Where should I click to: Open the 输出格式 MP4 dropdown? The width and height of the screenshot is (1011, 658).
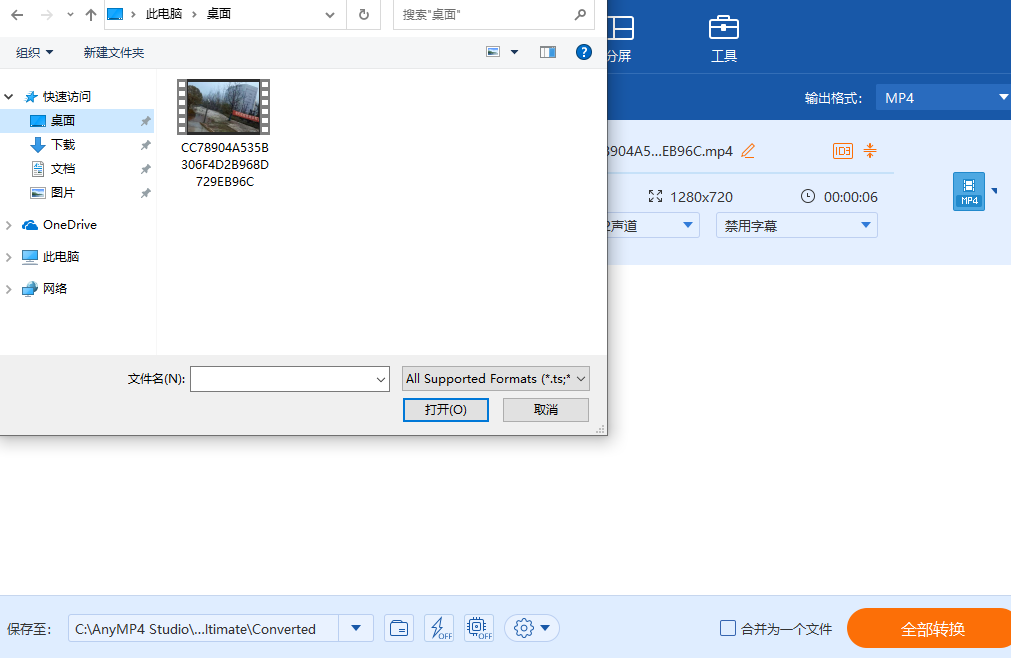(943, 96)
